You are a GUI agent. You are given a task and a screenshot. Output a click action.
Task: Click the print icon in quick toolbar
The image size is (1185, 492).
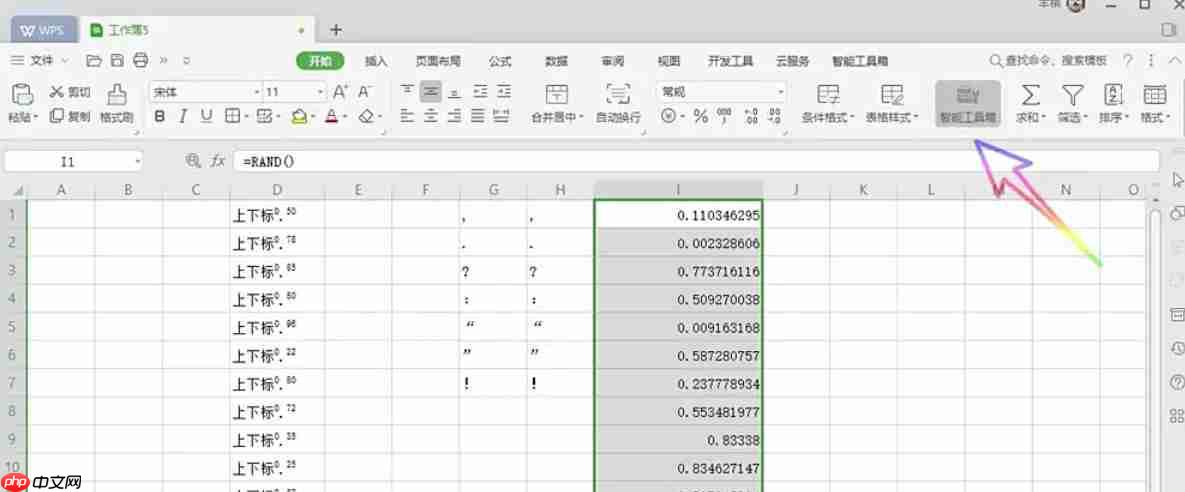(141, 60)
